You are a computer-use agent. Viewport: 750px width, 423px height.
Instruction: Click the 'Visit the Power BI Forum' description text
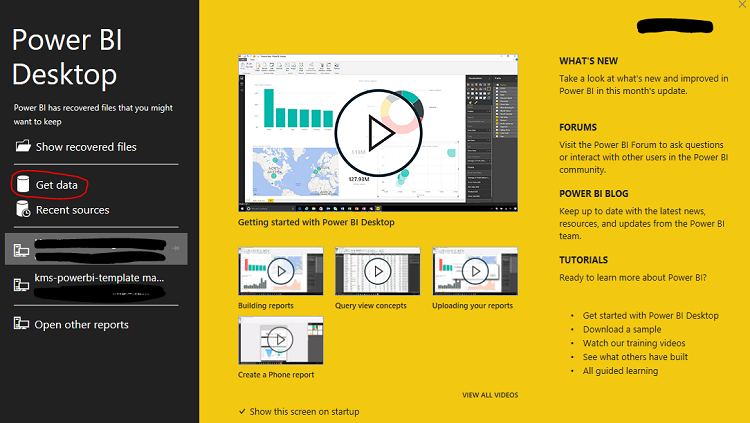click(x=644, y=157)
